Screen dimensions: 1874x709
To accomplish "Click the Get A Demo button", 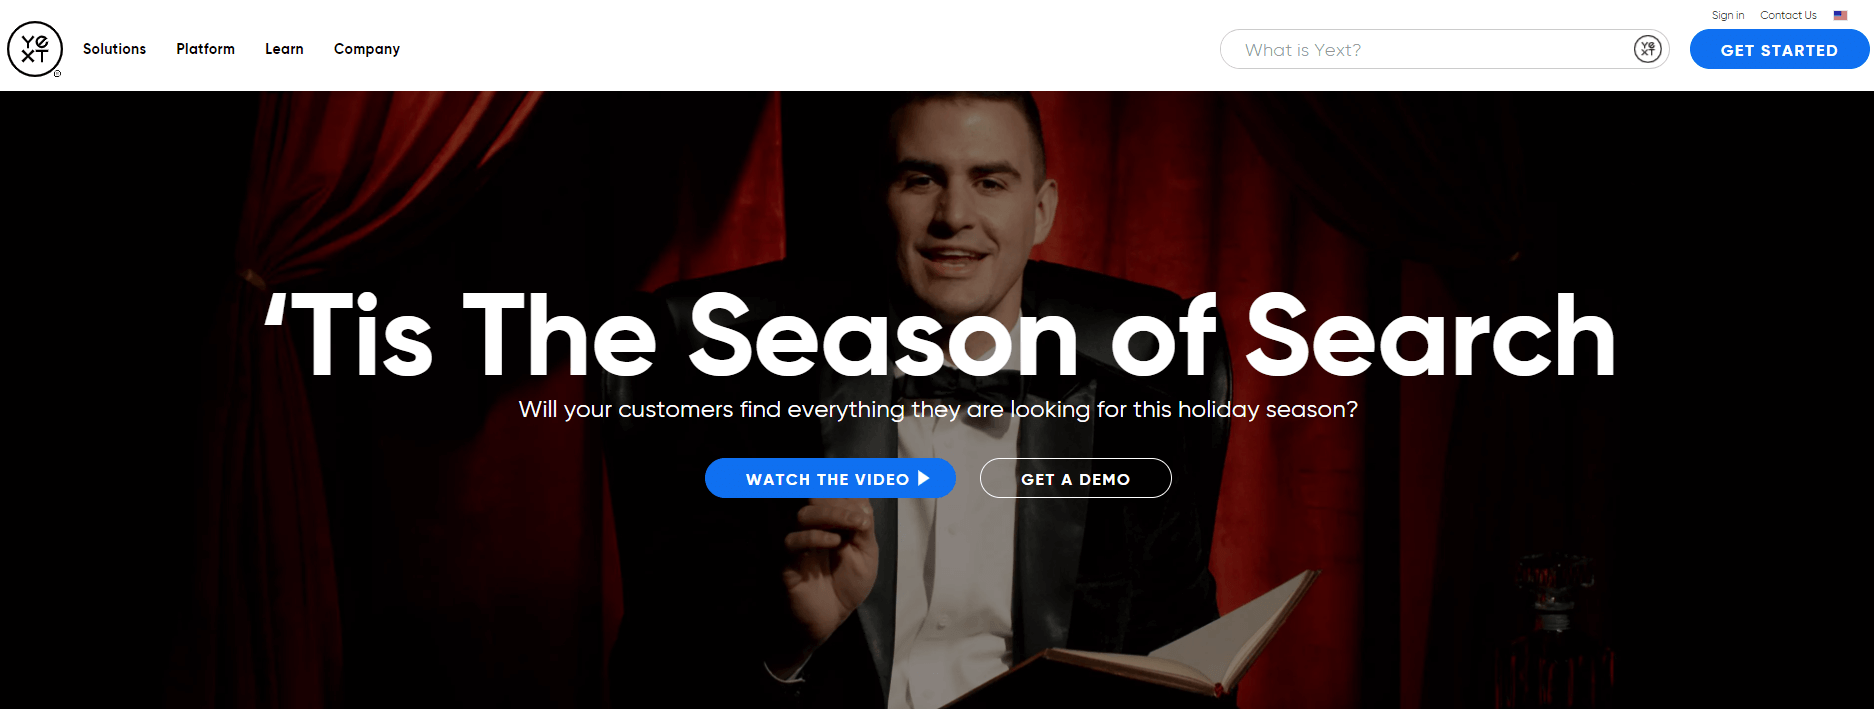I will coord(1075,478).
